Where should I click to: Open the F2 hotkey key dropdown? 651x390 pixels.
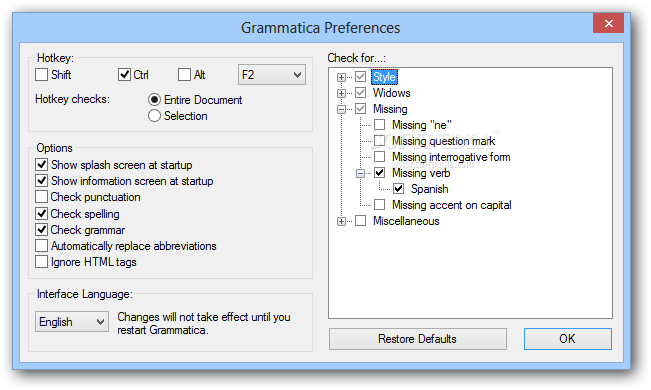272,75
